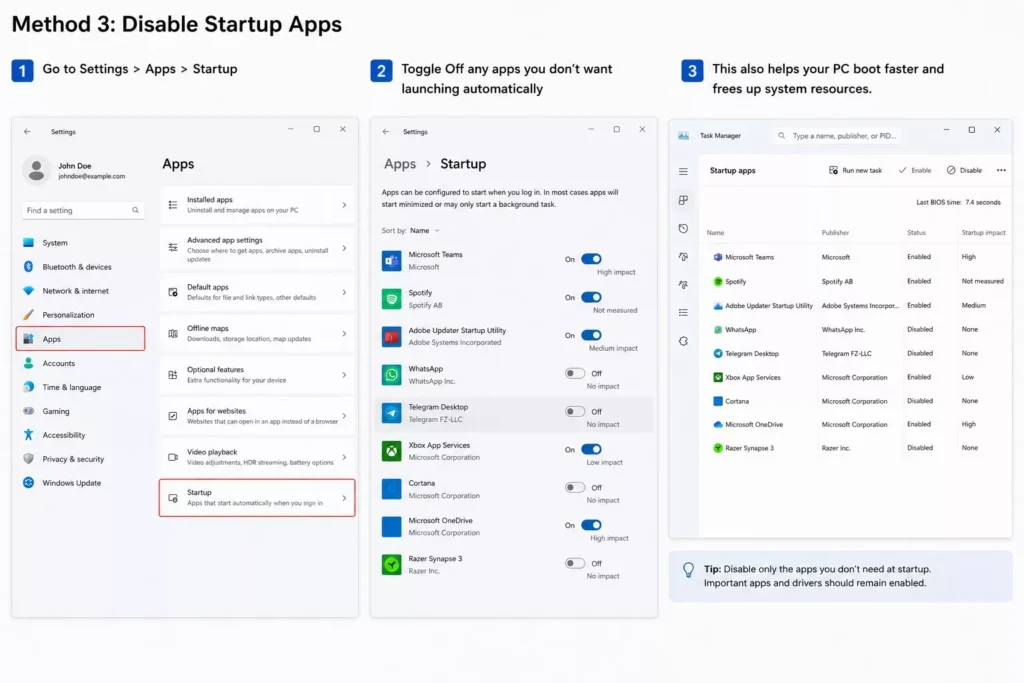Open Task Manager Services sidebar icon
The height and width of the screenshot is (683, 1024).
pos(683,341)
